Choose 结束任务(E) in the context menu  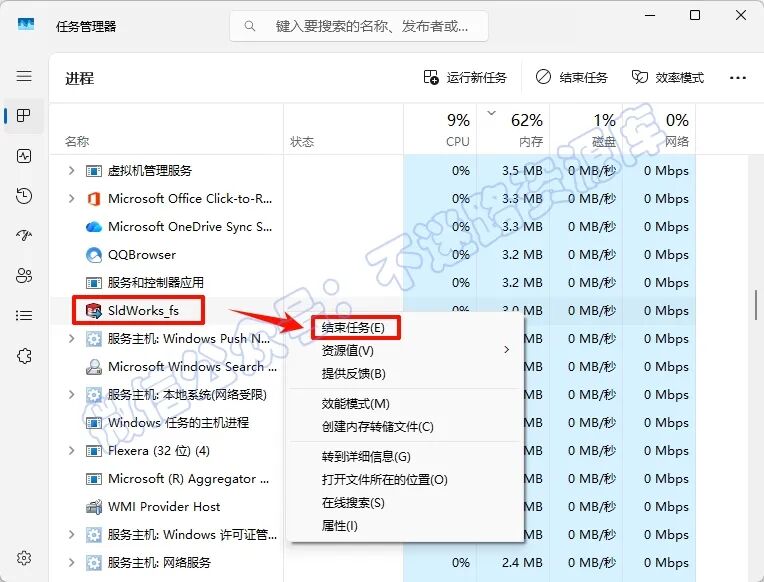coord(406,328)
